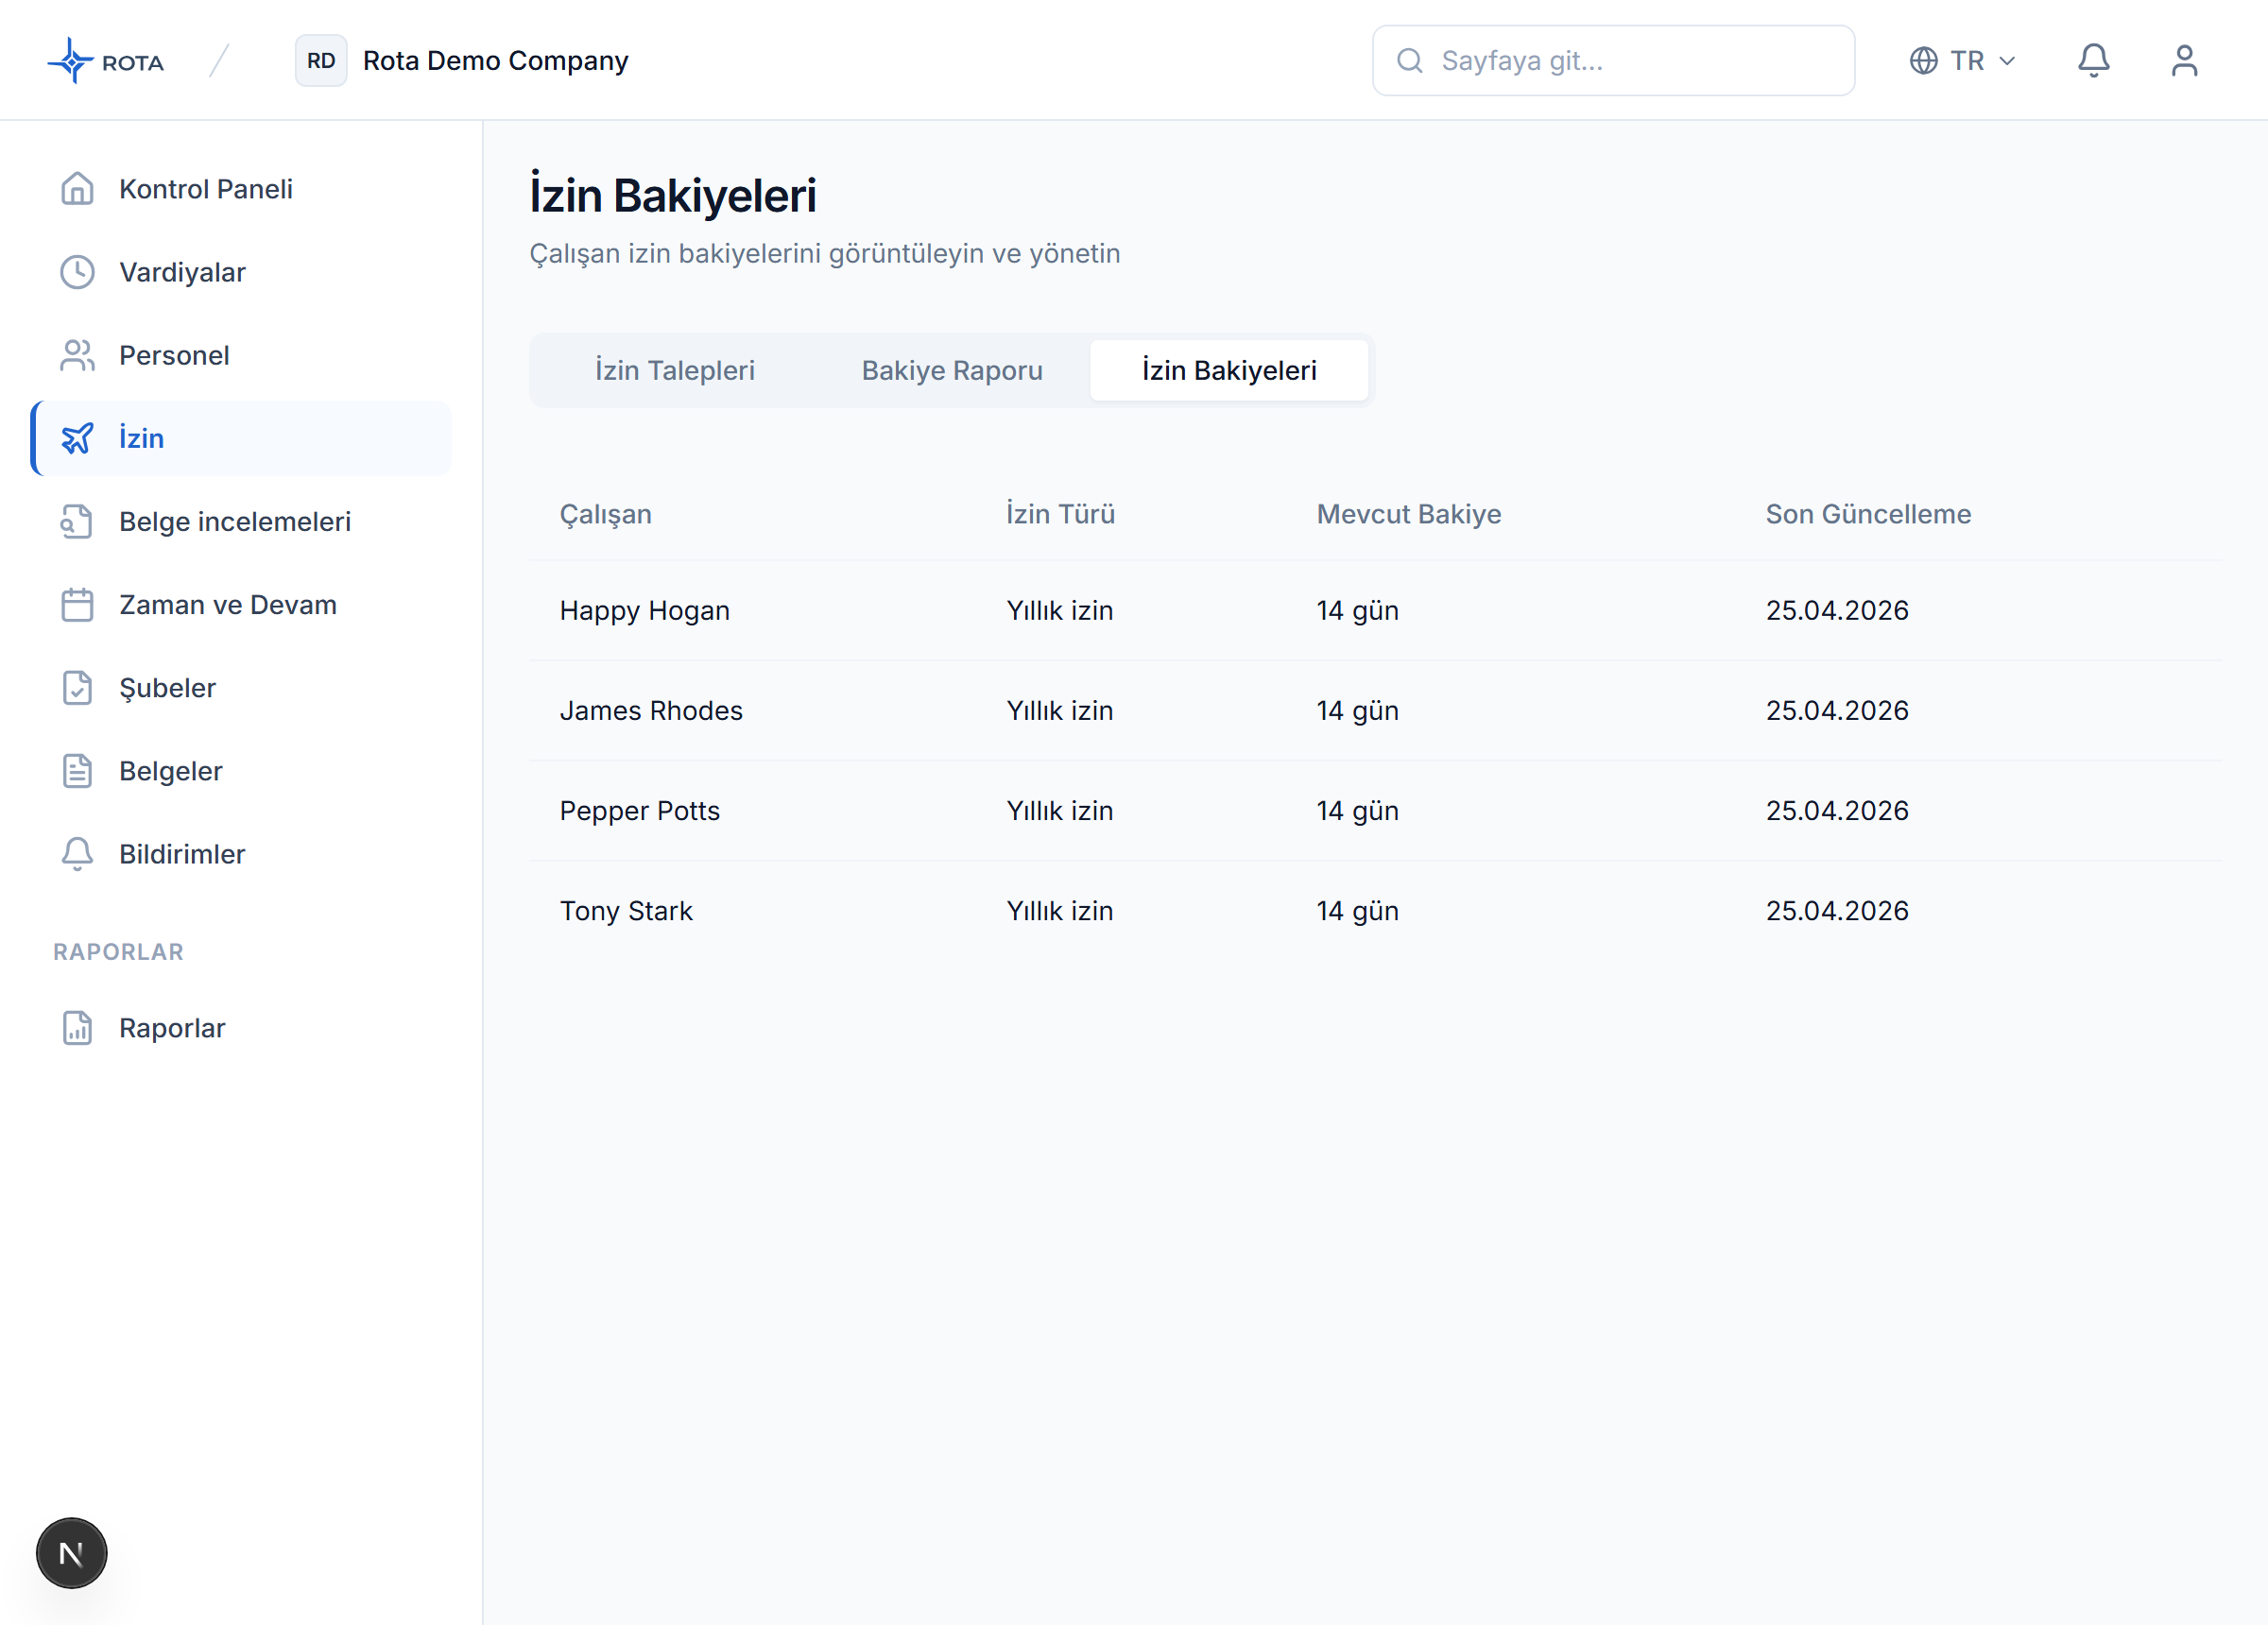The width and height of the screenshot is (2268, 1625).
Task: Click the Belgeler document icon
Action: [x=77, y=771]
